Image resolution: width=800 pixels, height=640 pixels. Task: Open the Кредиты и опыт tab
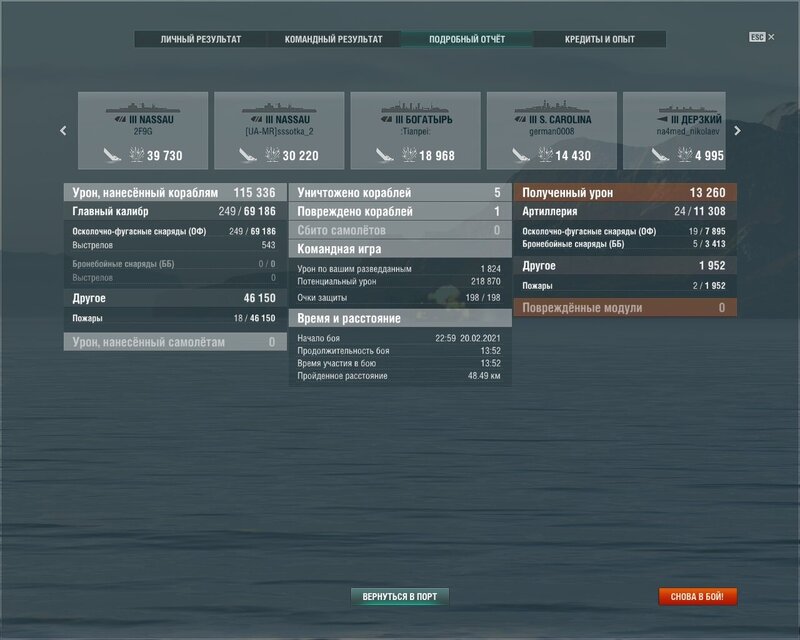tap(599, 40)
